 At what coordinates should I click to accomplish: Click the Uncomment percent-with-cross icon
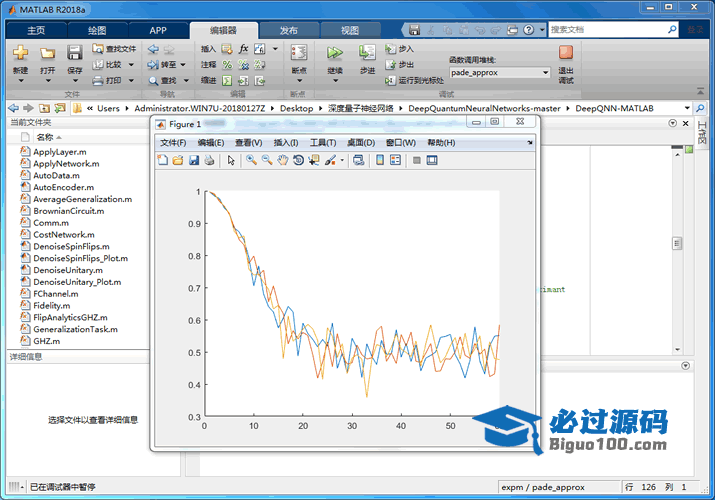[x=244, y=65]
